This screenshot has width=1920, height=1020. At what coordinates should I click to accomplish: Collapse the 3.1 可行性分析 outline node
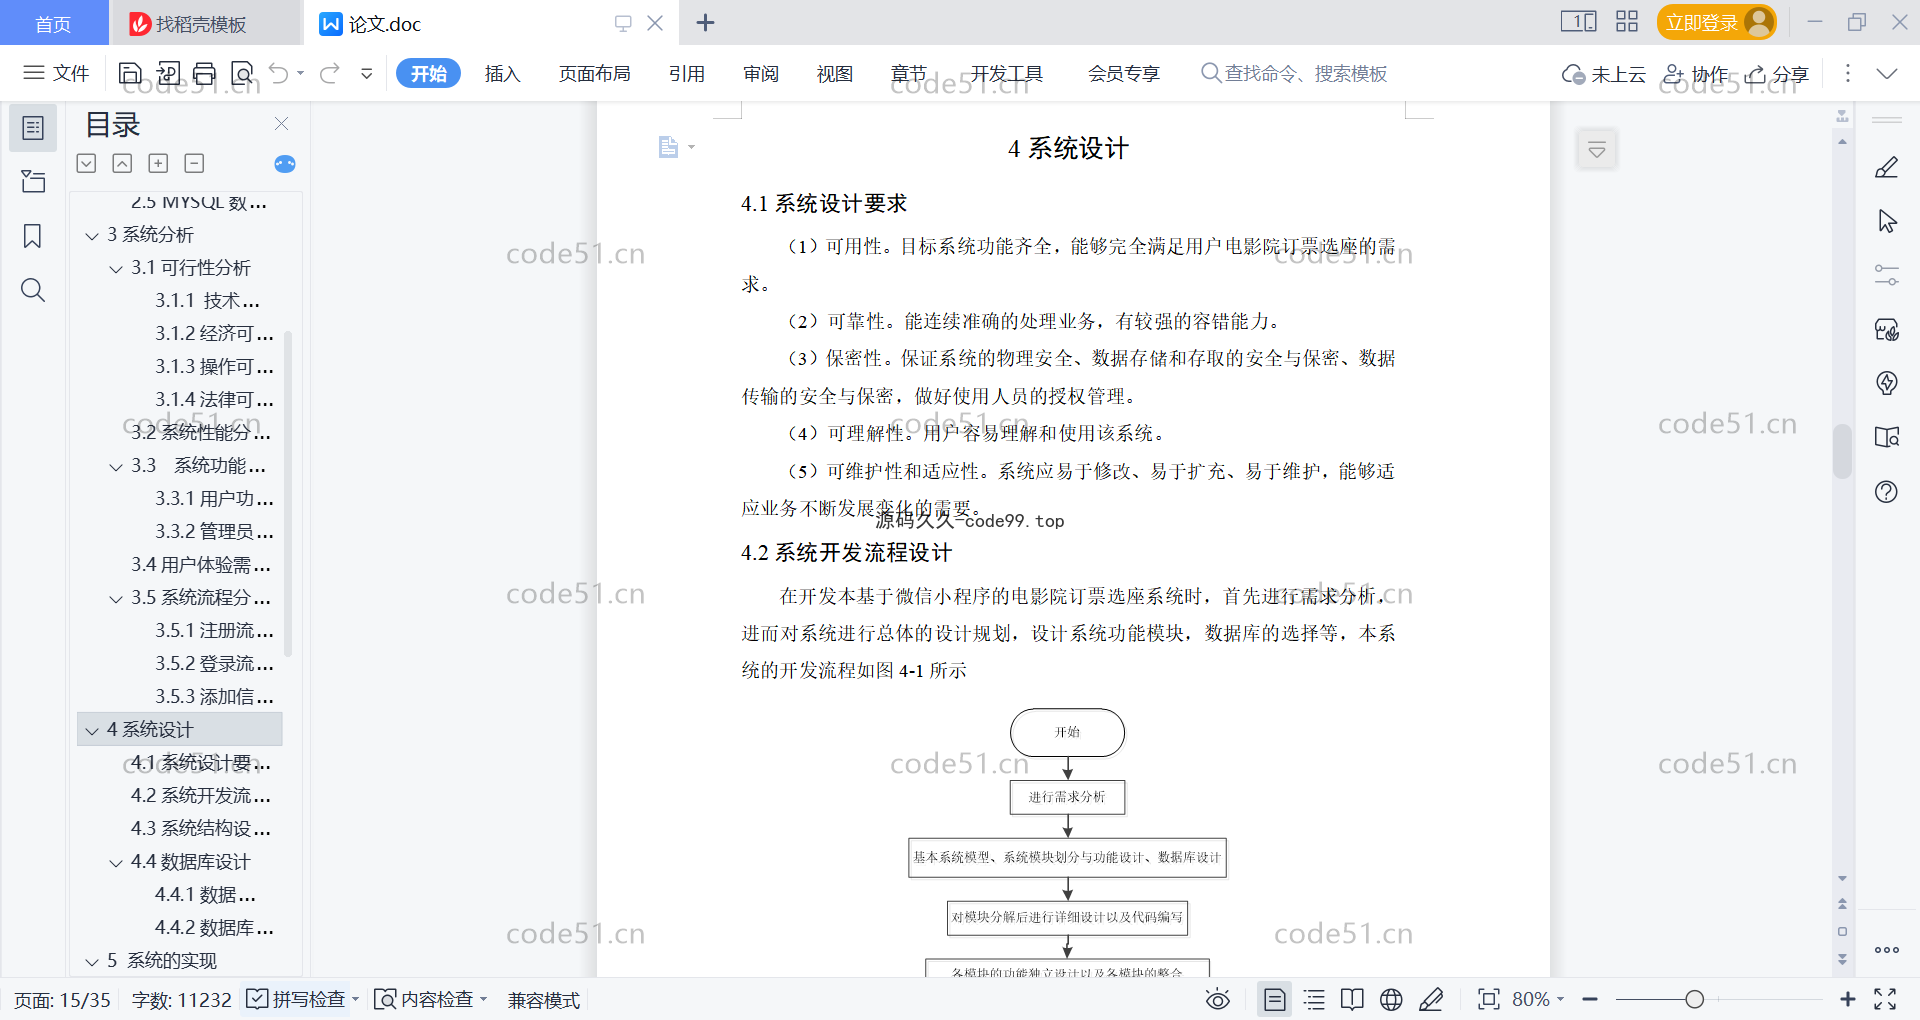116,269
